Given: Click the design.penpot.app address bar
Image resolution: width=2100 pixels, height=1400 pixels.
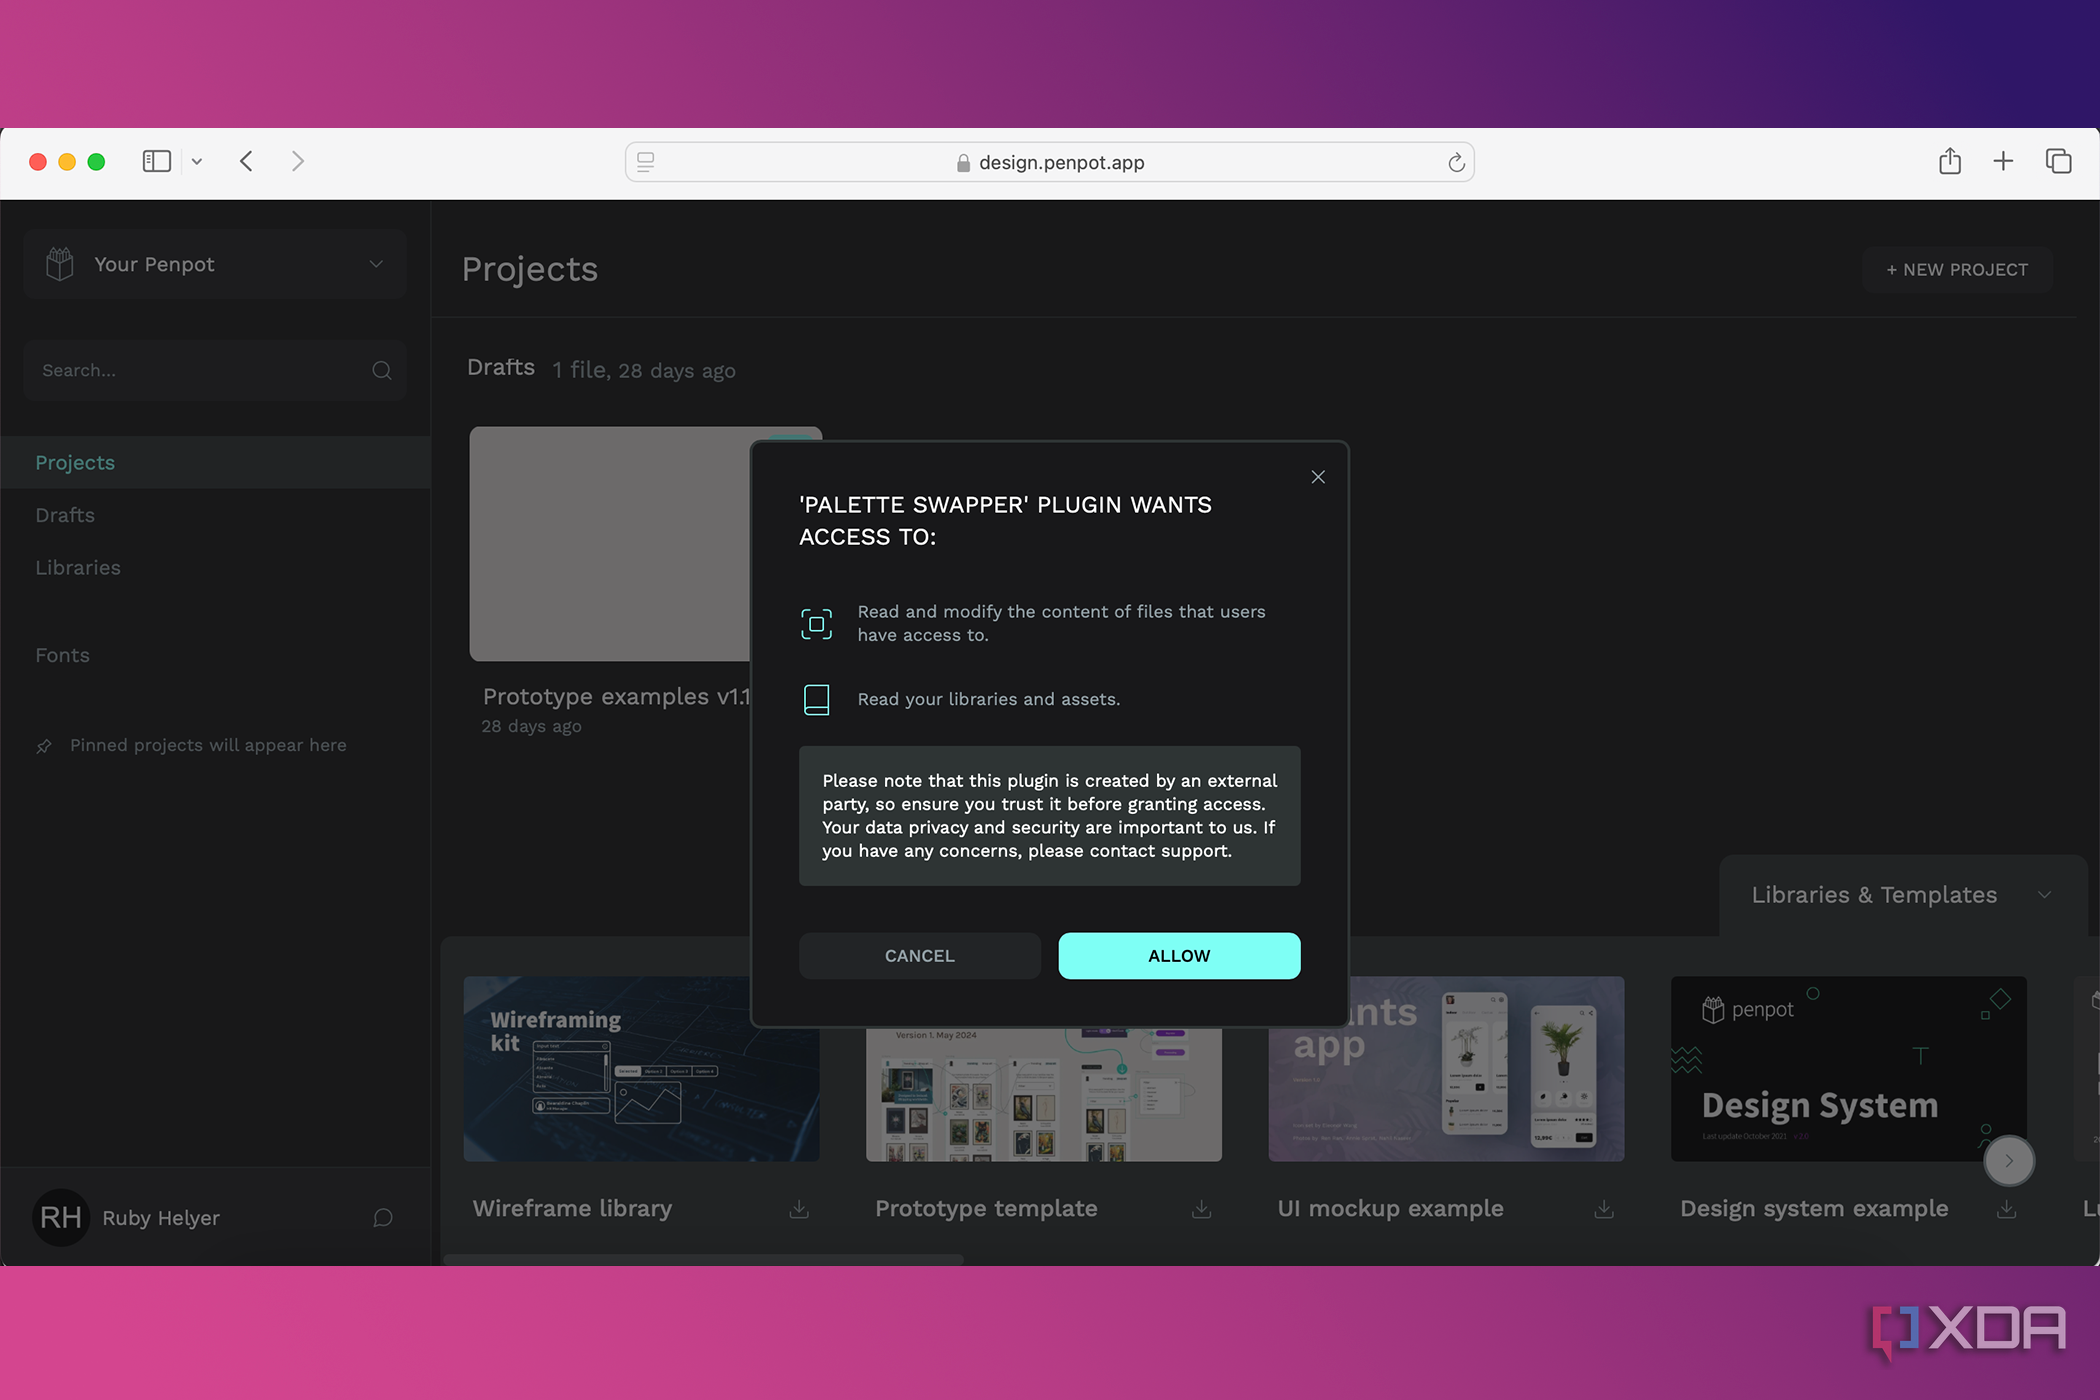Looking at the screenshot, I should pyautogui.click(x=1049, y=162).
